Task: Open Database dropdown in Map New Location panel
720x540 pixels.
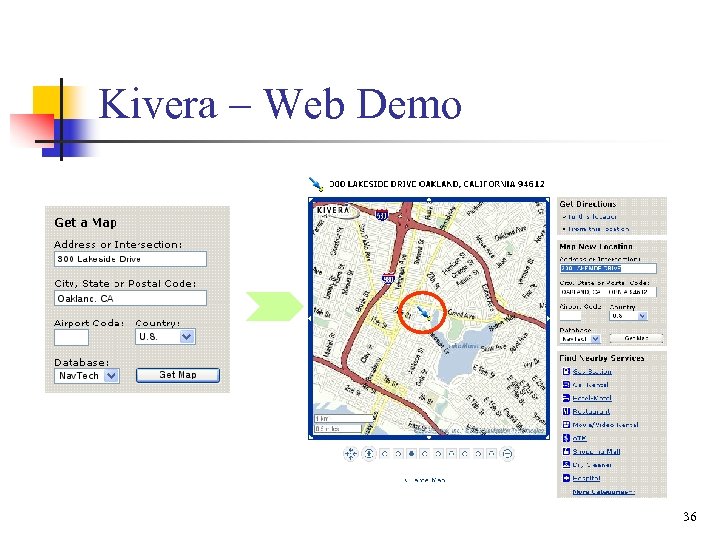Action: (580, 339)
